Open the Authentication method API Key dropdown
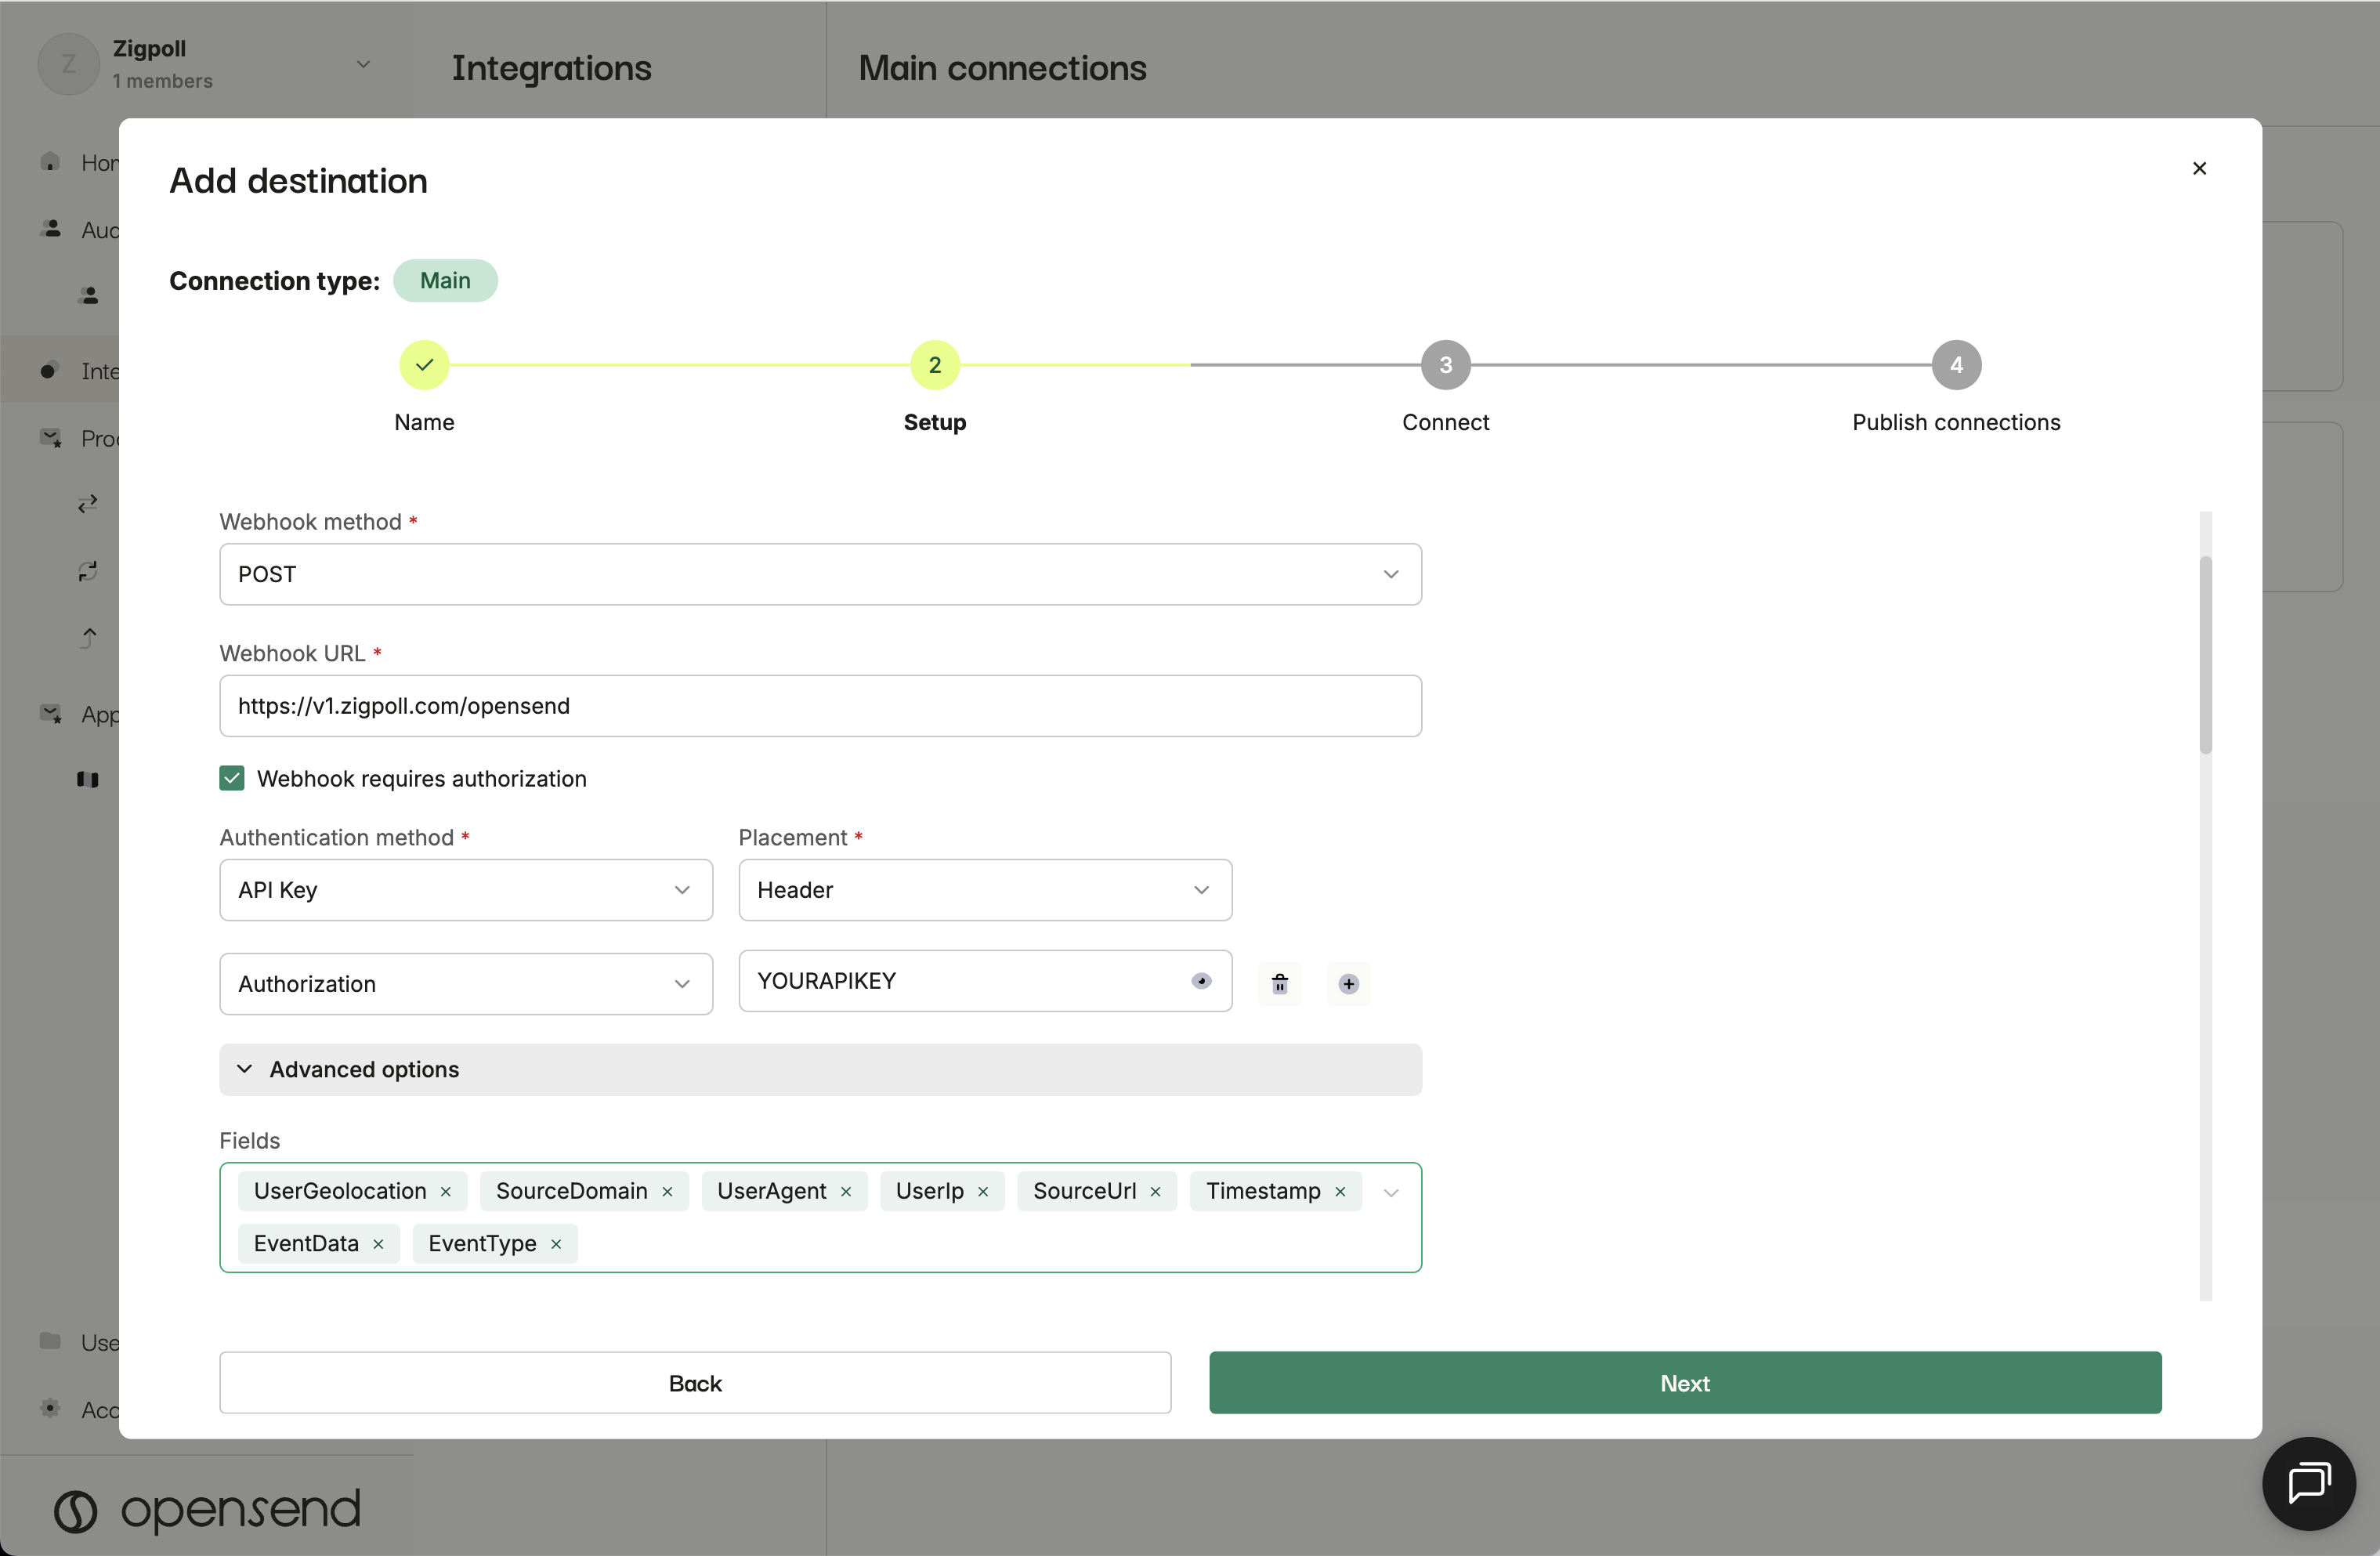The height and width of the screenshot is (1556, 2380). [x=466, y=890]
